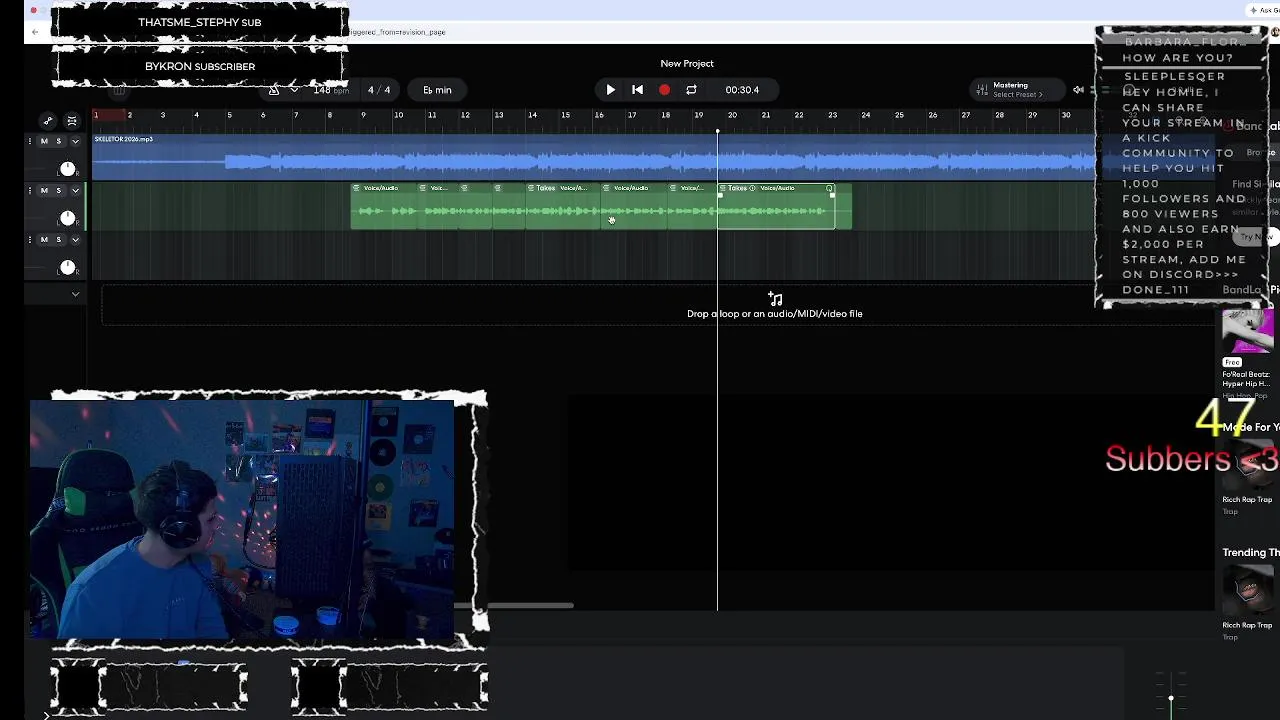1280x720 pixels.
Task: Change the 4 / 4 time signature
Action: click(379, 90)
